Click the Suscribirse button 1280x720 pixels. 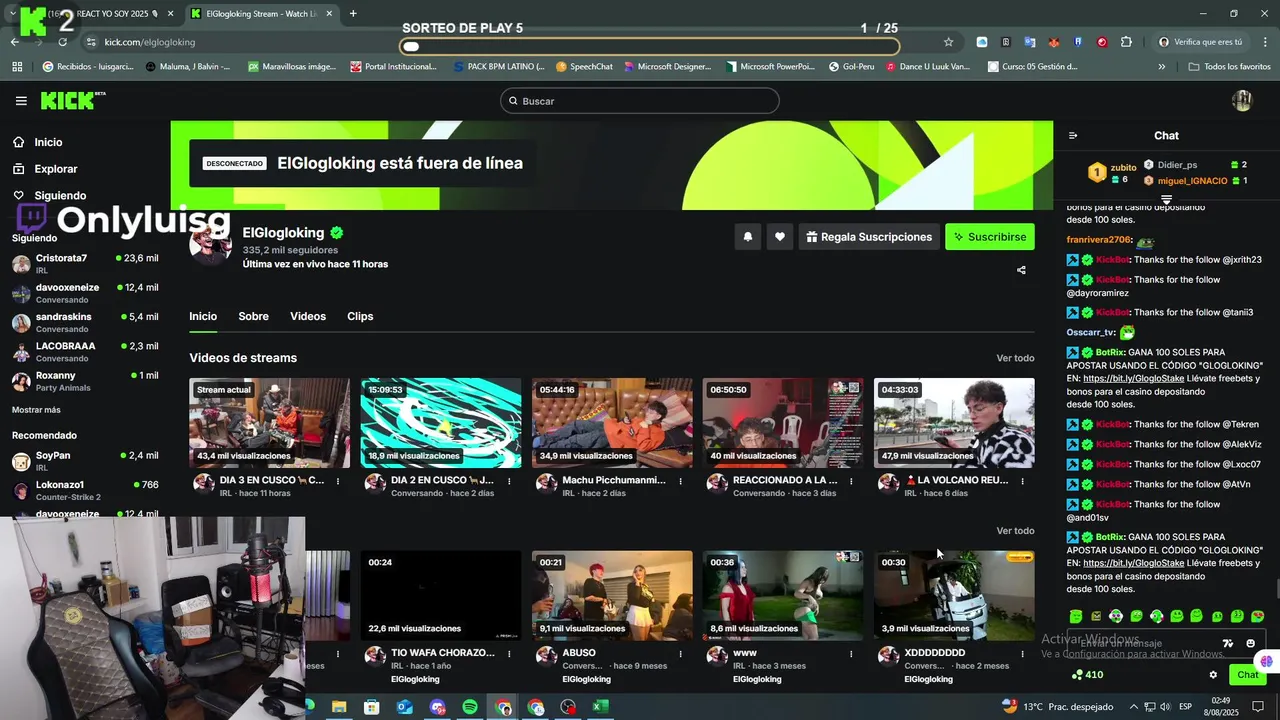[x=990, y=237]
